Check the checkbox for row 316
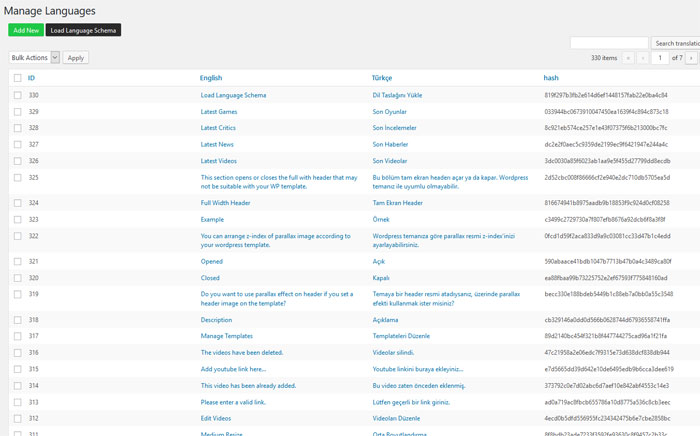Viewport: 700px width, 436px height. click(x=17, y=353)
